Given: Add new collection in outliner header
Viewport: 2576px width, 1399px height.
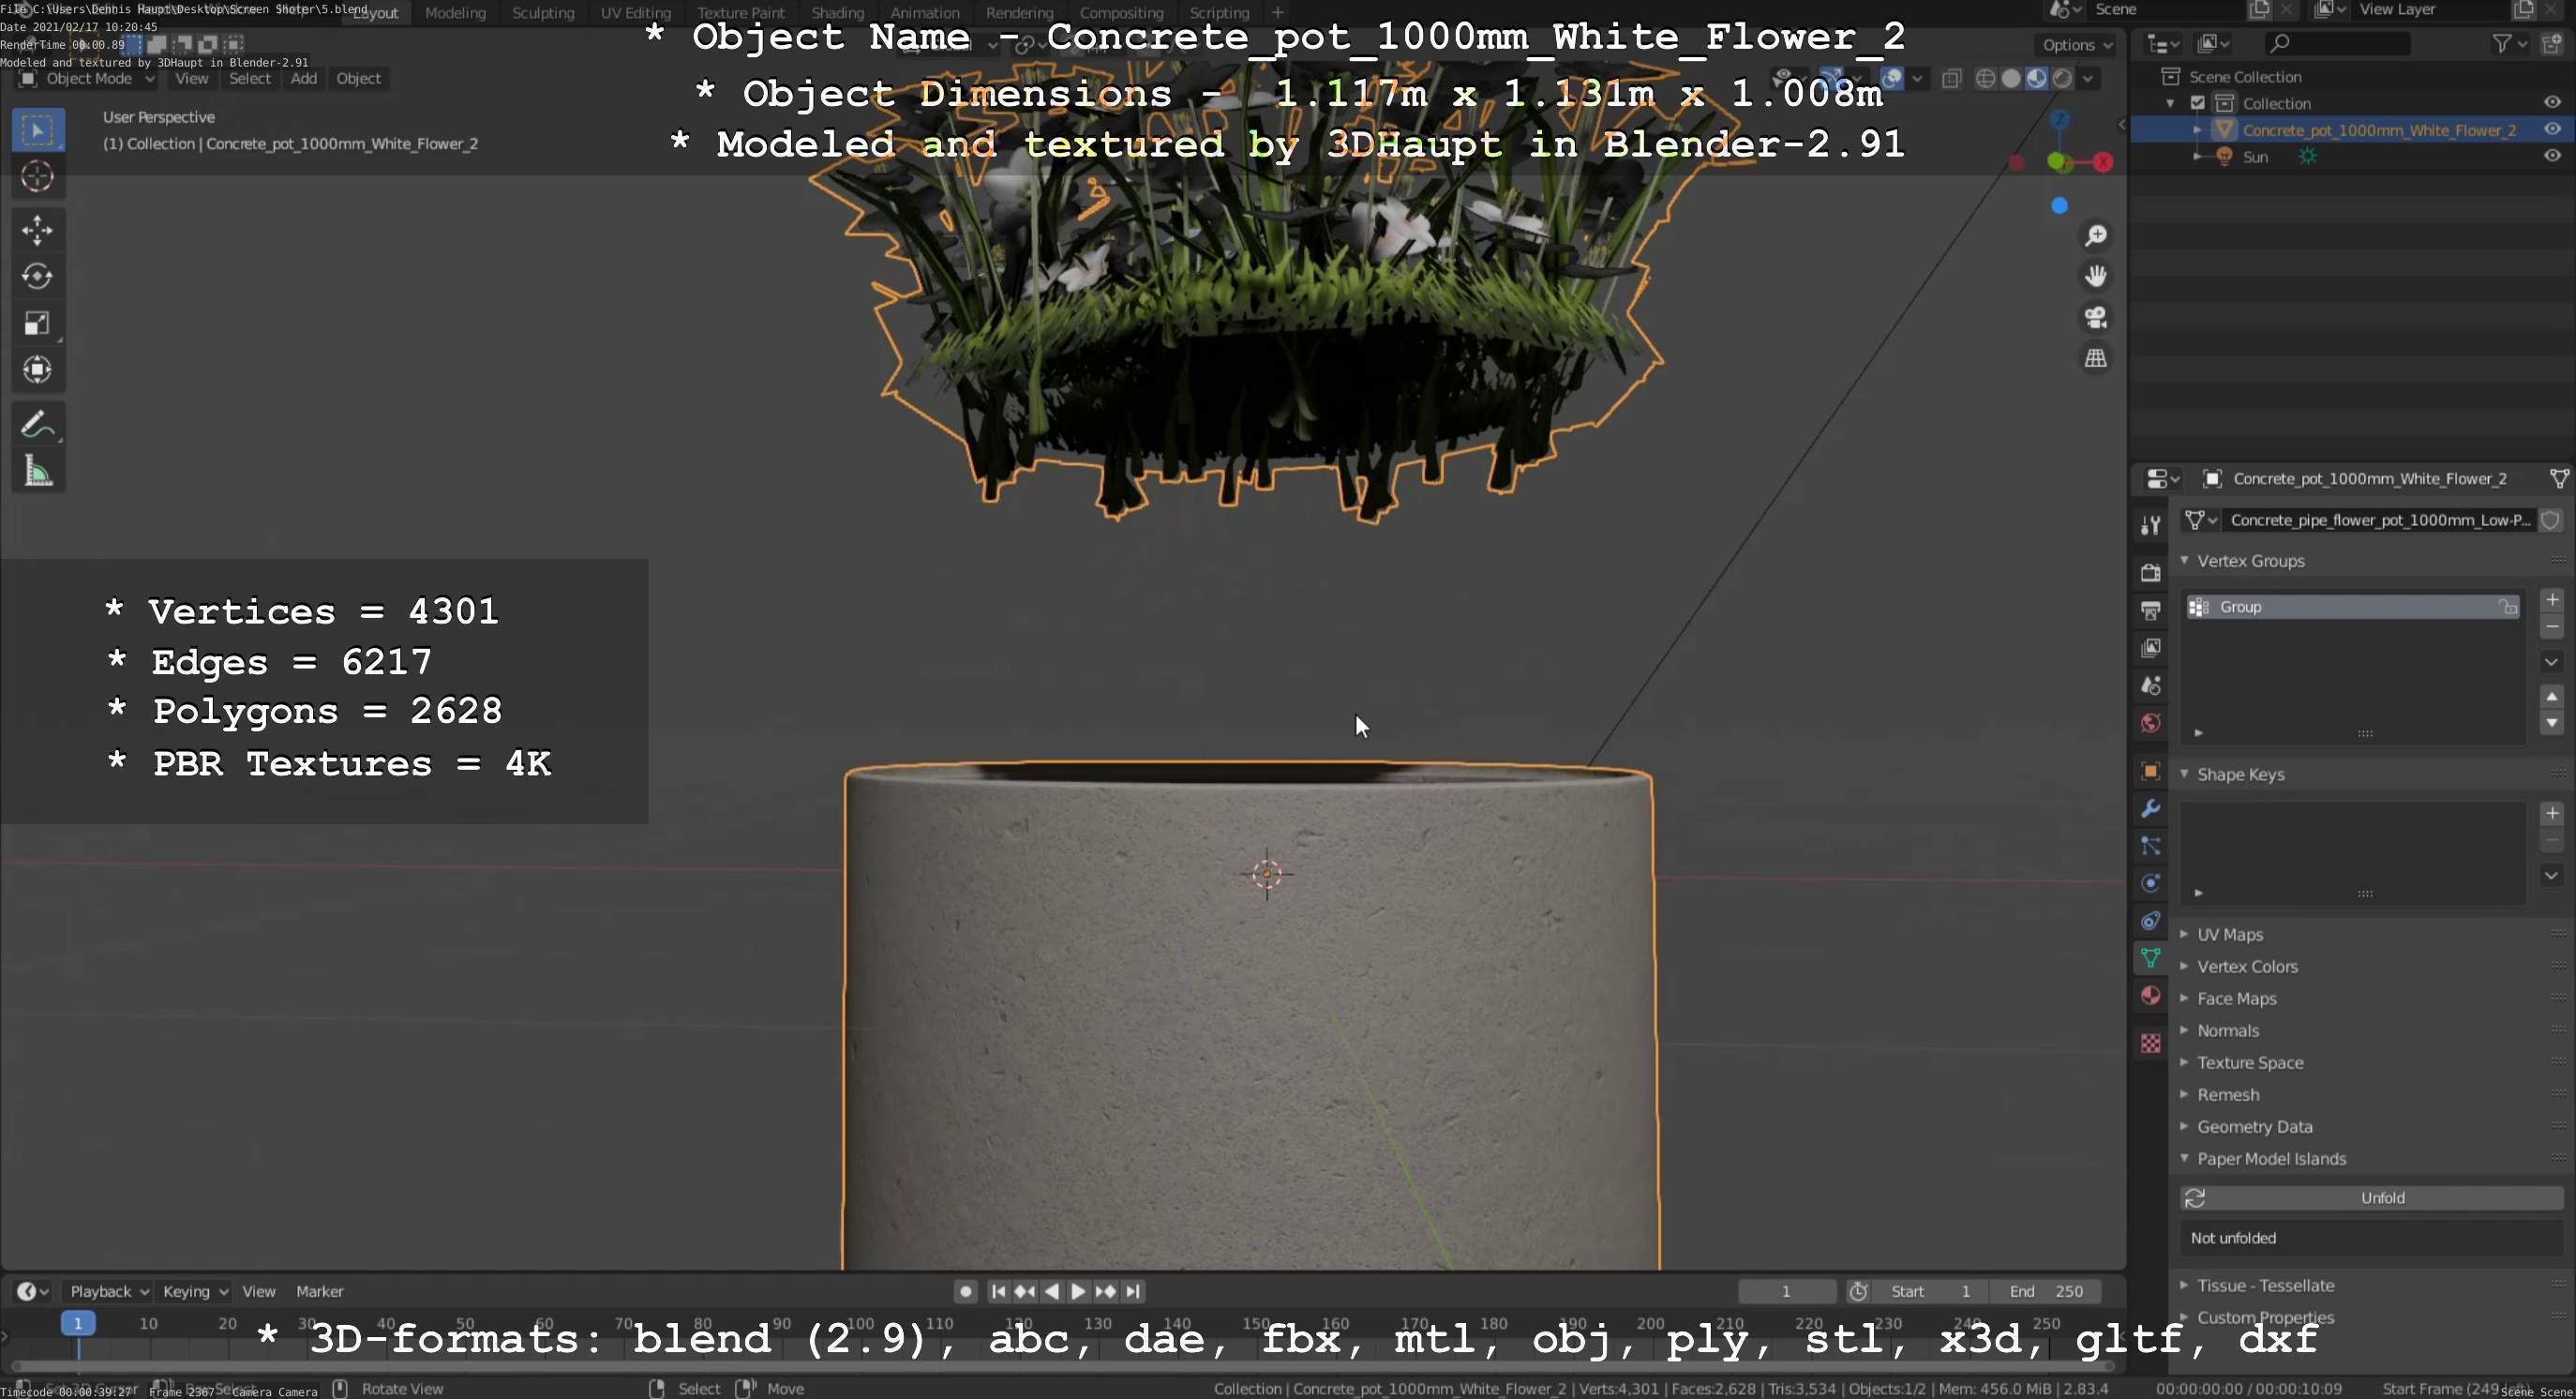Looking at the screenshot, I should click(2552, 43).
